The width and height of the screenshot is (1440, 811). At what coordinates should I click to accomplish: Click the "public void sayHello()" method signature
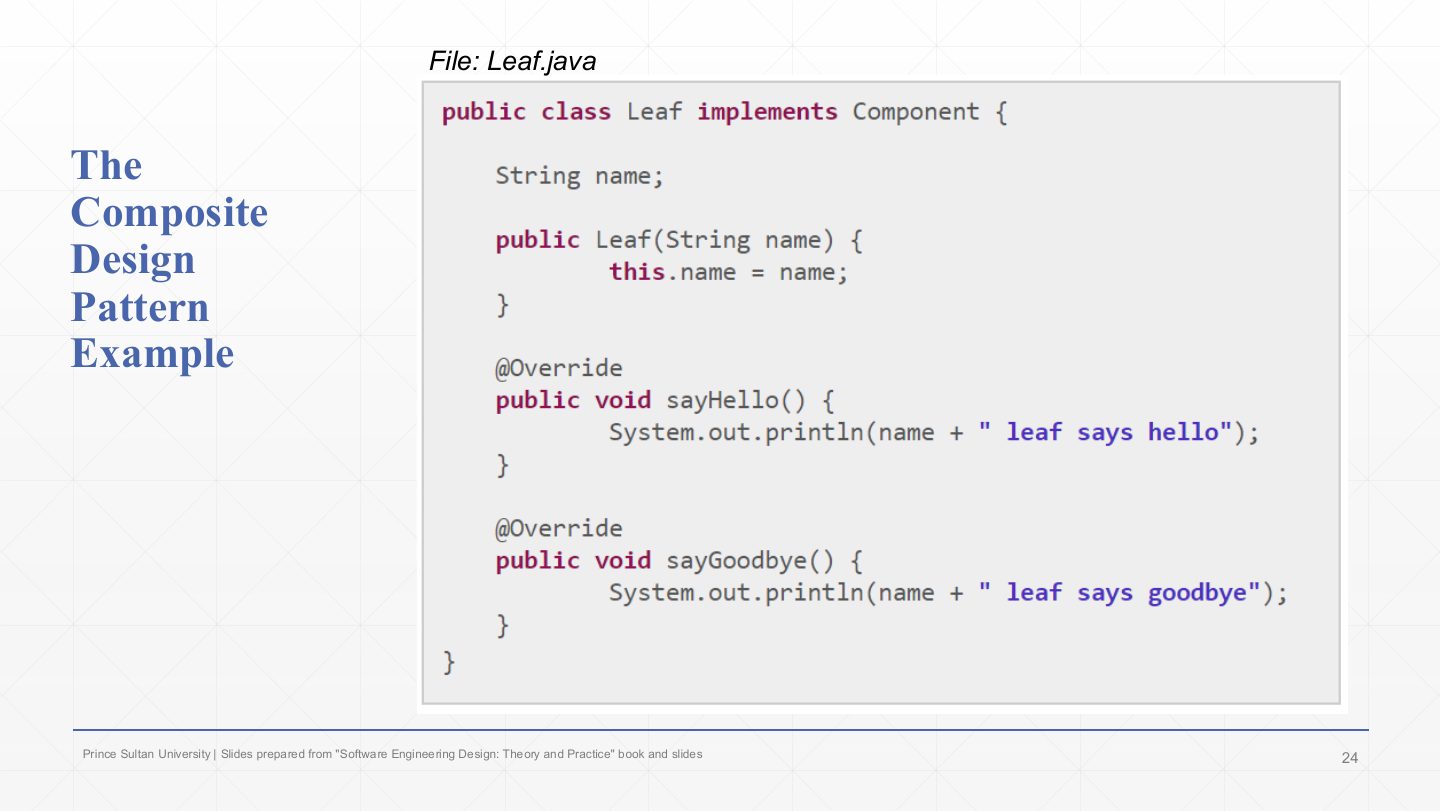[x=665, y=401]
